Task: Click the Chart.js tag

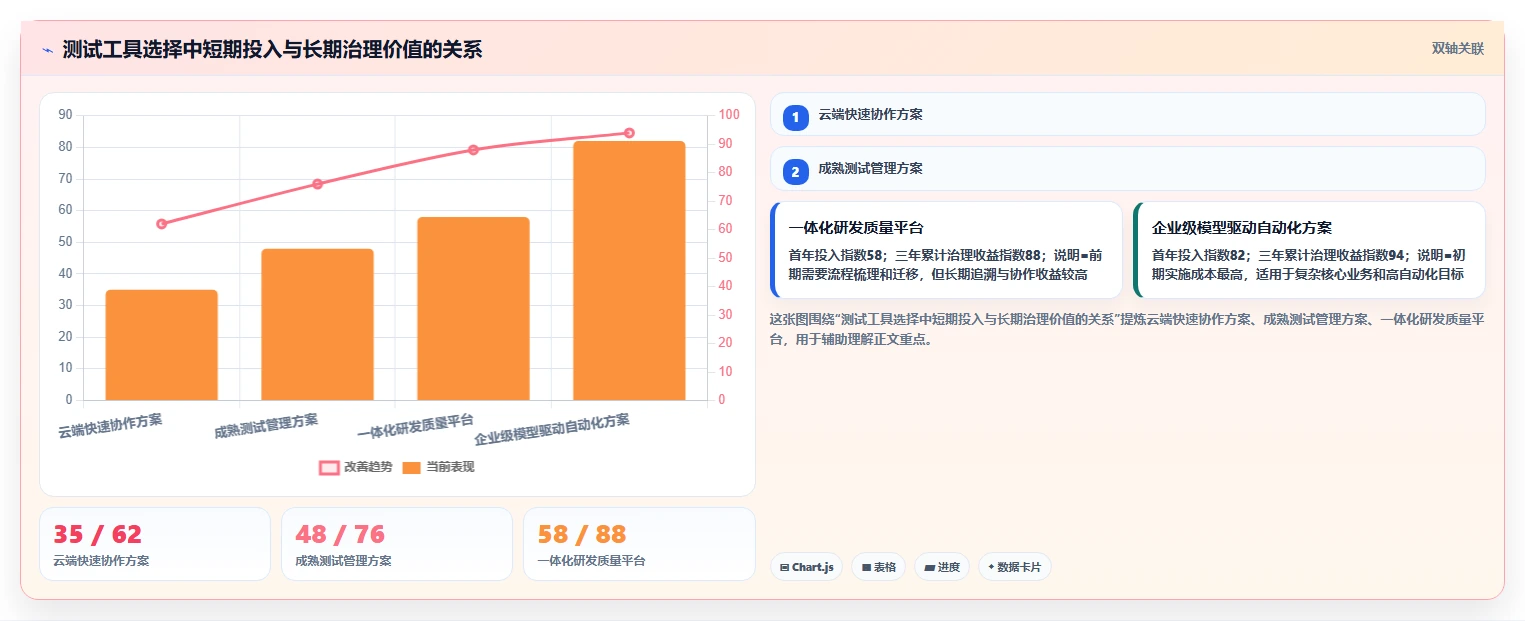Action: [x=806, y=567]
